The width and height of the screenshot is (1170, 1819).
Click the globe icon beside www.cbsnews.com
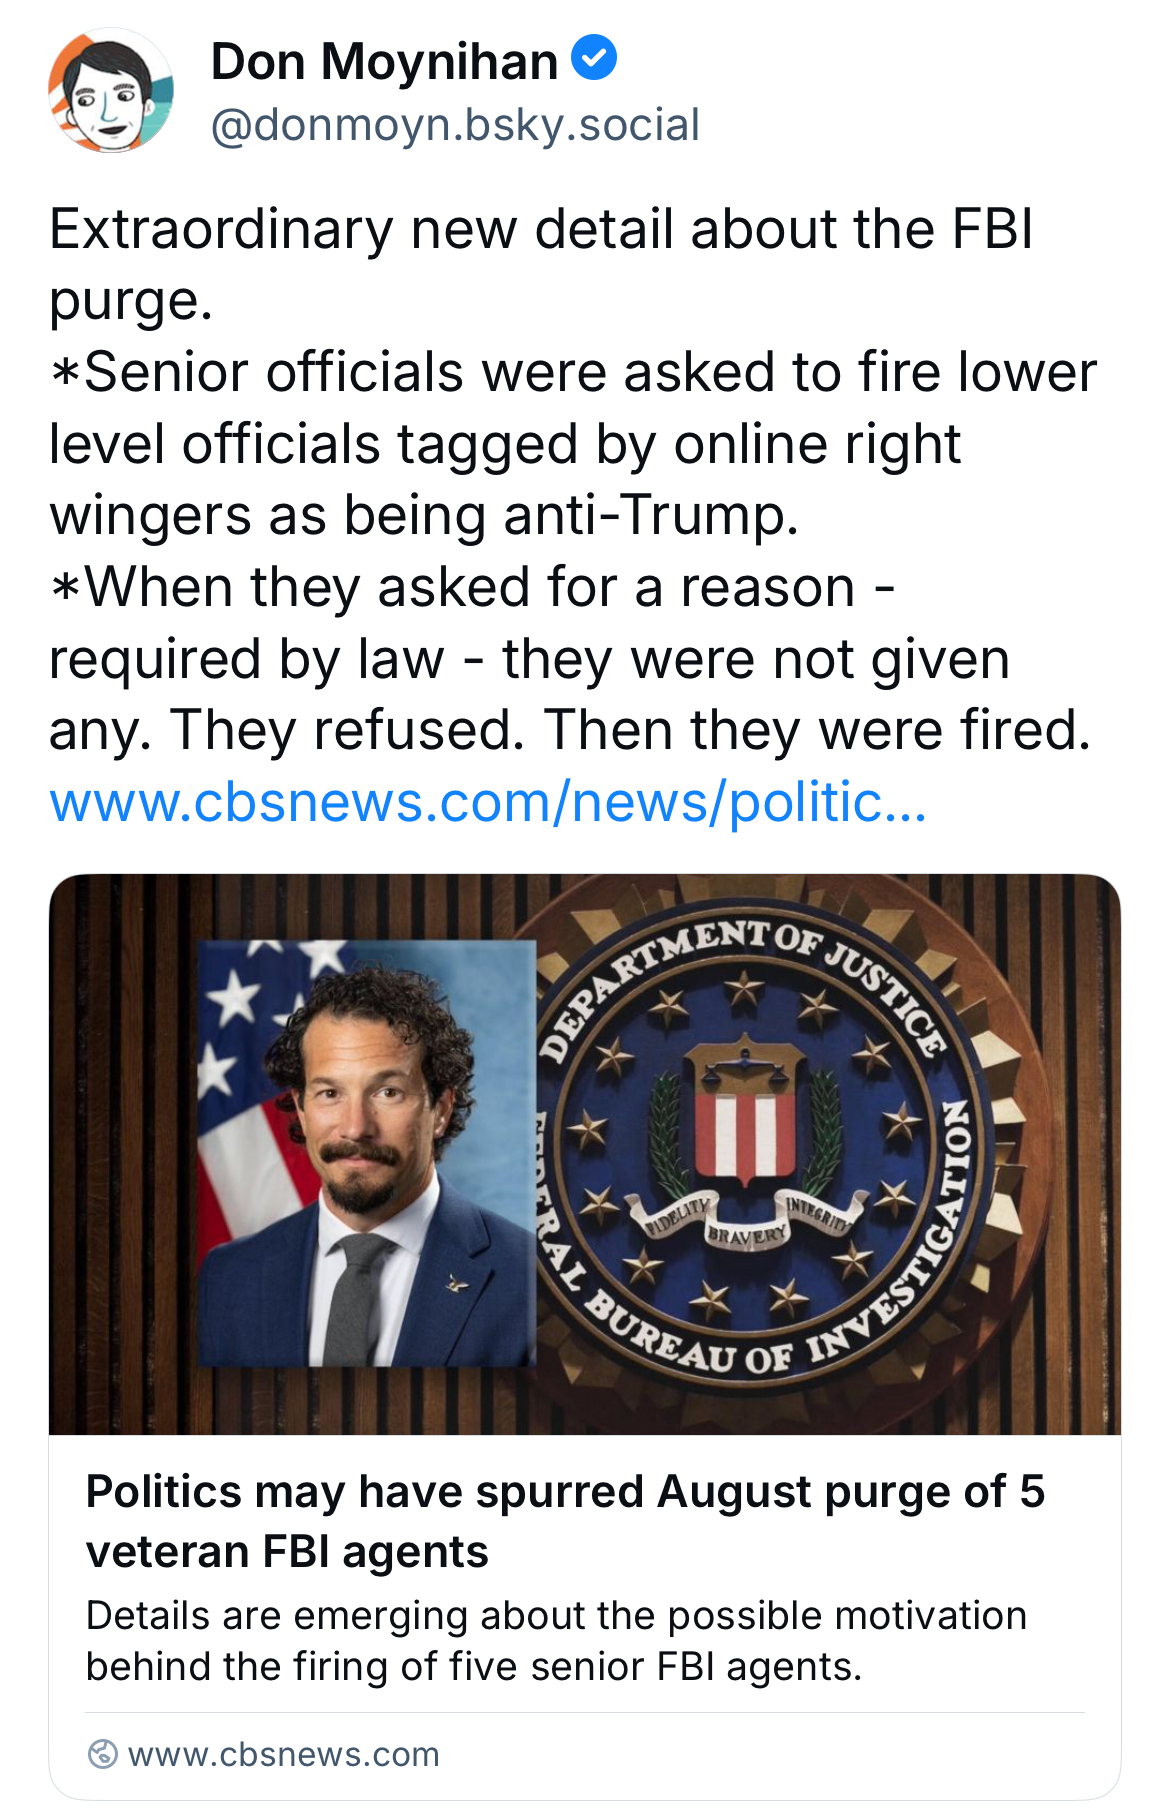point(102,1754)
